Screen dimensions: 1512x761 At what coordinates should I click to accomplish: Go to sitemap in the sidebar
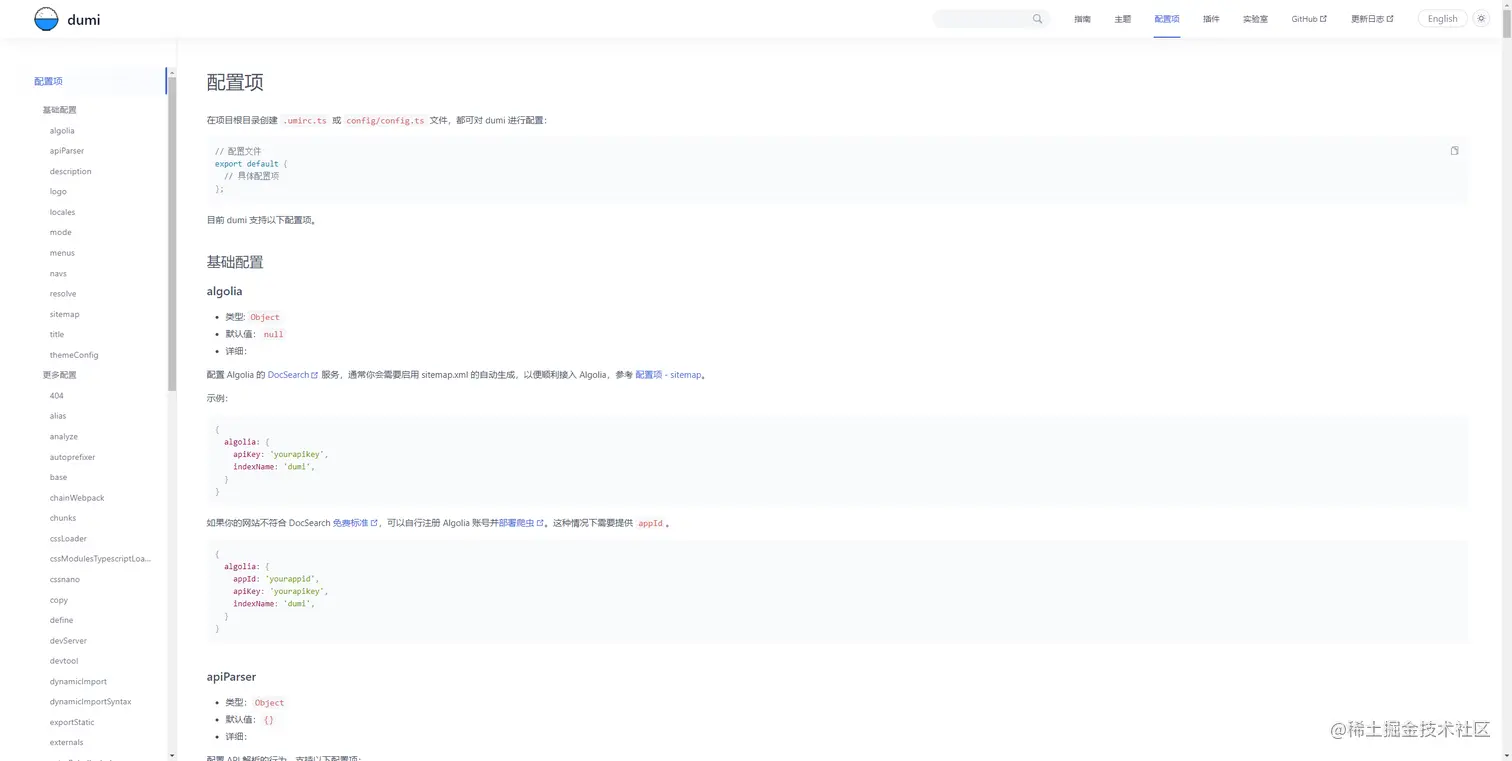click(x=64, y=315)
